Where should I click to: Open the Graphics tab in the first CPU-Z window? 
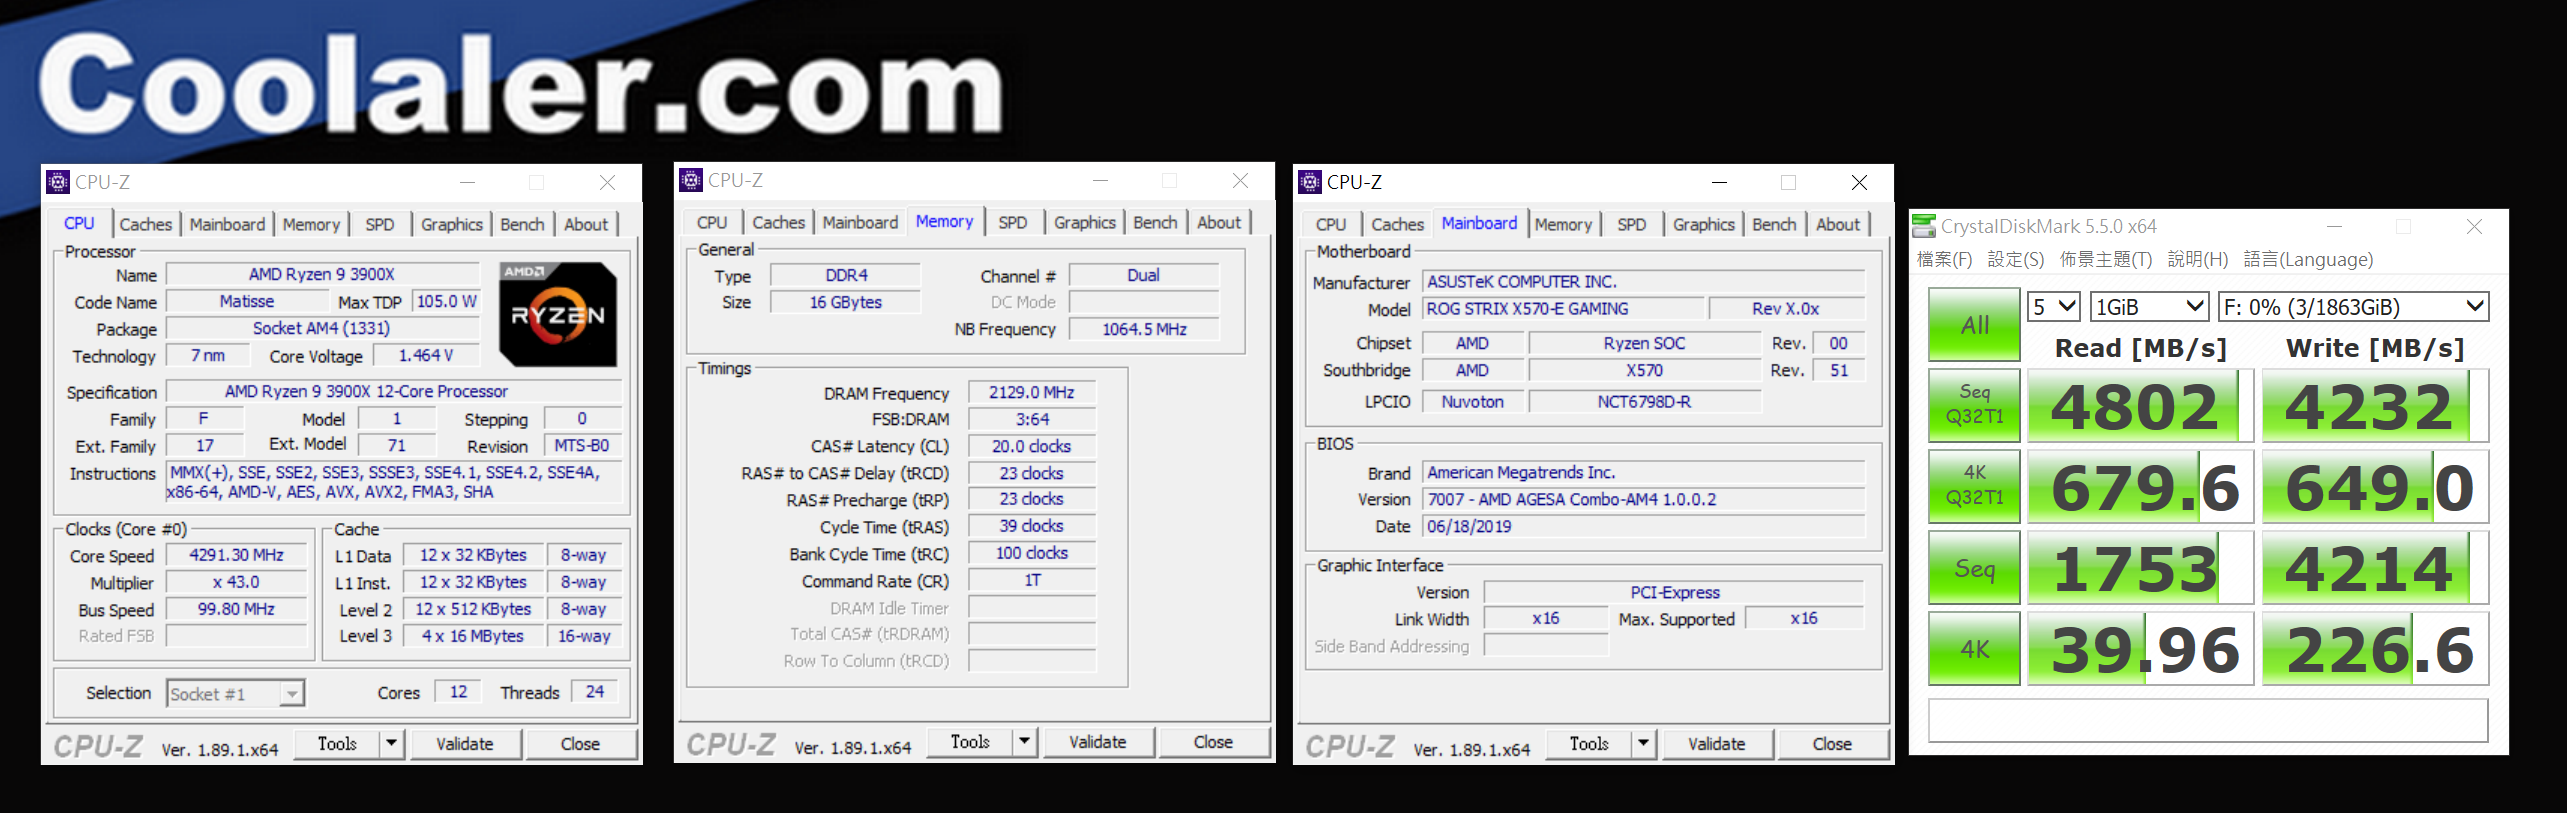(451, 224)
